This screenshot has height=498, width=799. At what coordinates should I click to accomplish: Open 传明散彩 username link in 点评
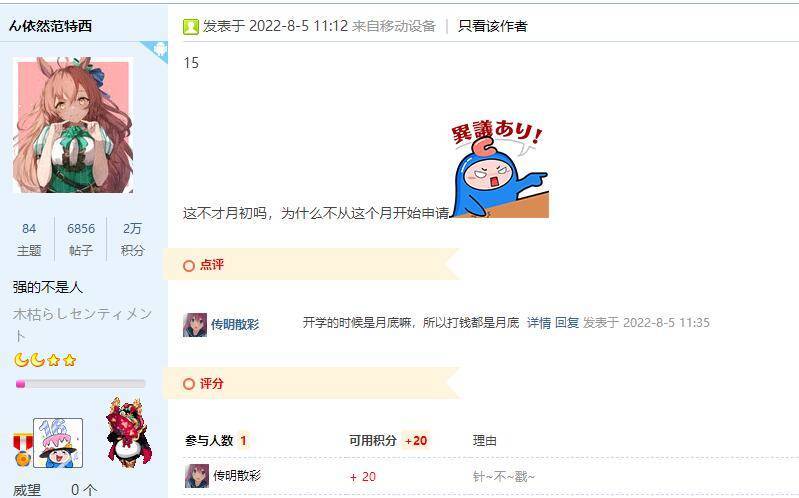[235, 325]
